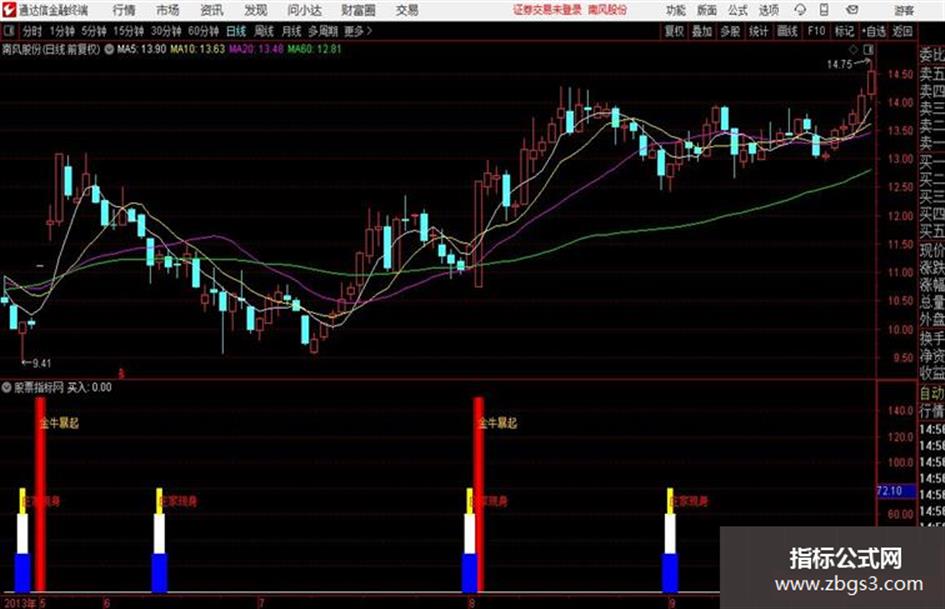Add stock via the 自选 button

click(873, 31)
